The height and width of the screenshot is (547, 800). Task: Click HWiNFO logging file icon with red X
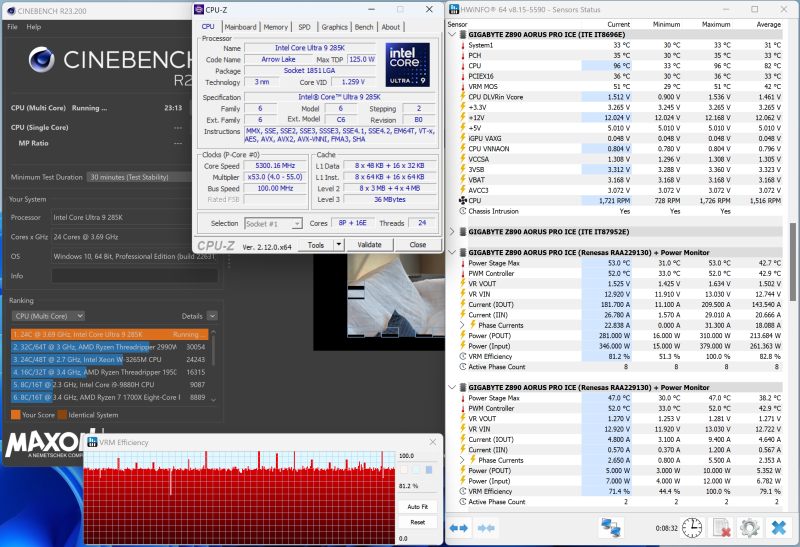(x=721, y=528)
